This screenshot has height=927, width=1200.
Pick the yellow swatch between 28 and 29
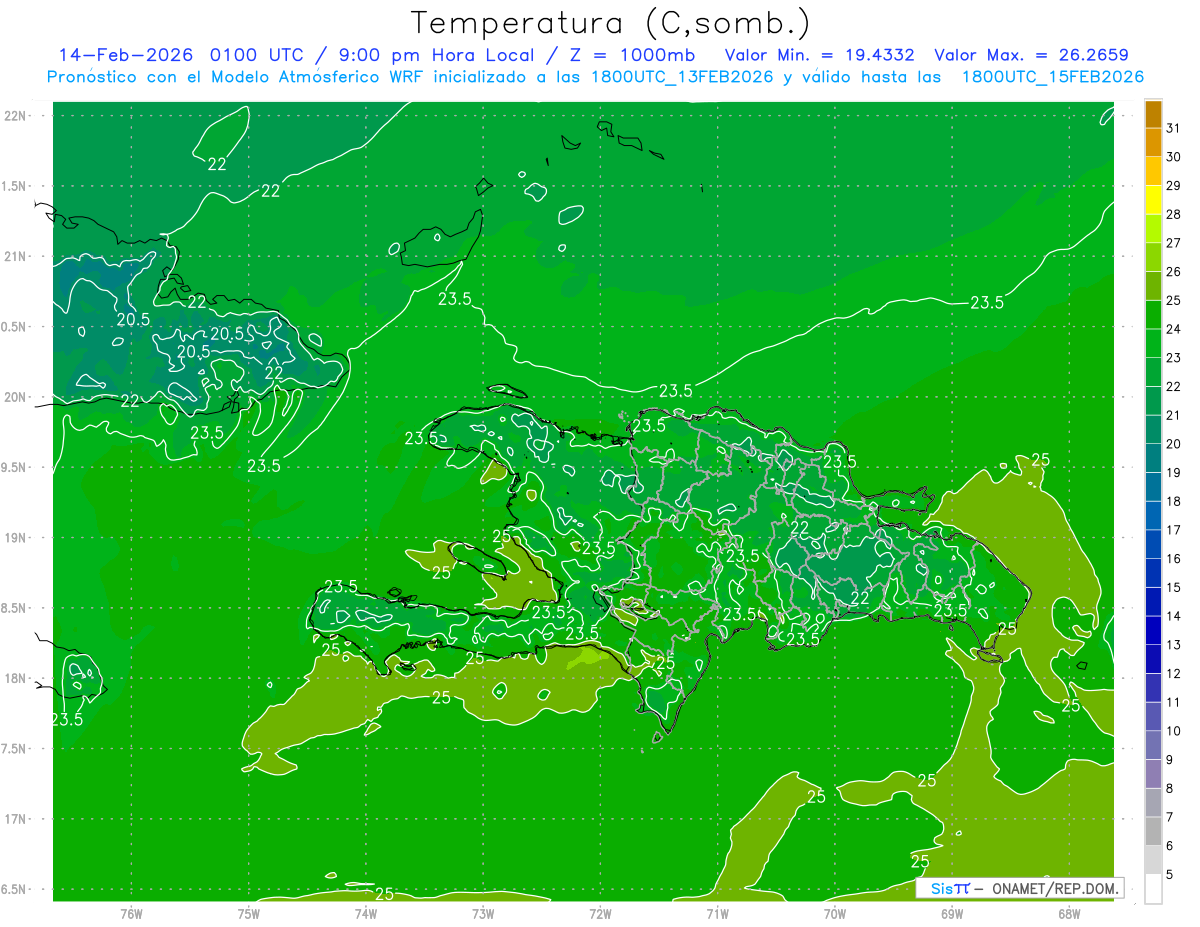[x=1153, y=200]
